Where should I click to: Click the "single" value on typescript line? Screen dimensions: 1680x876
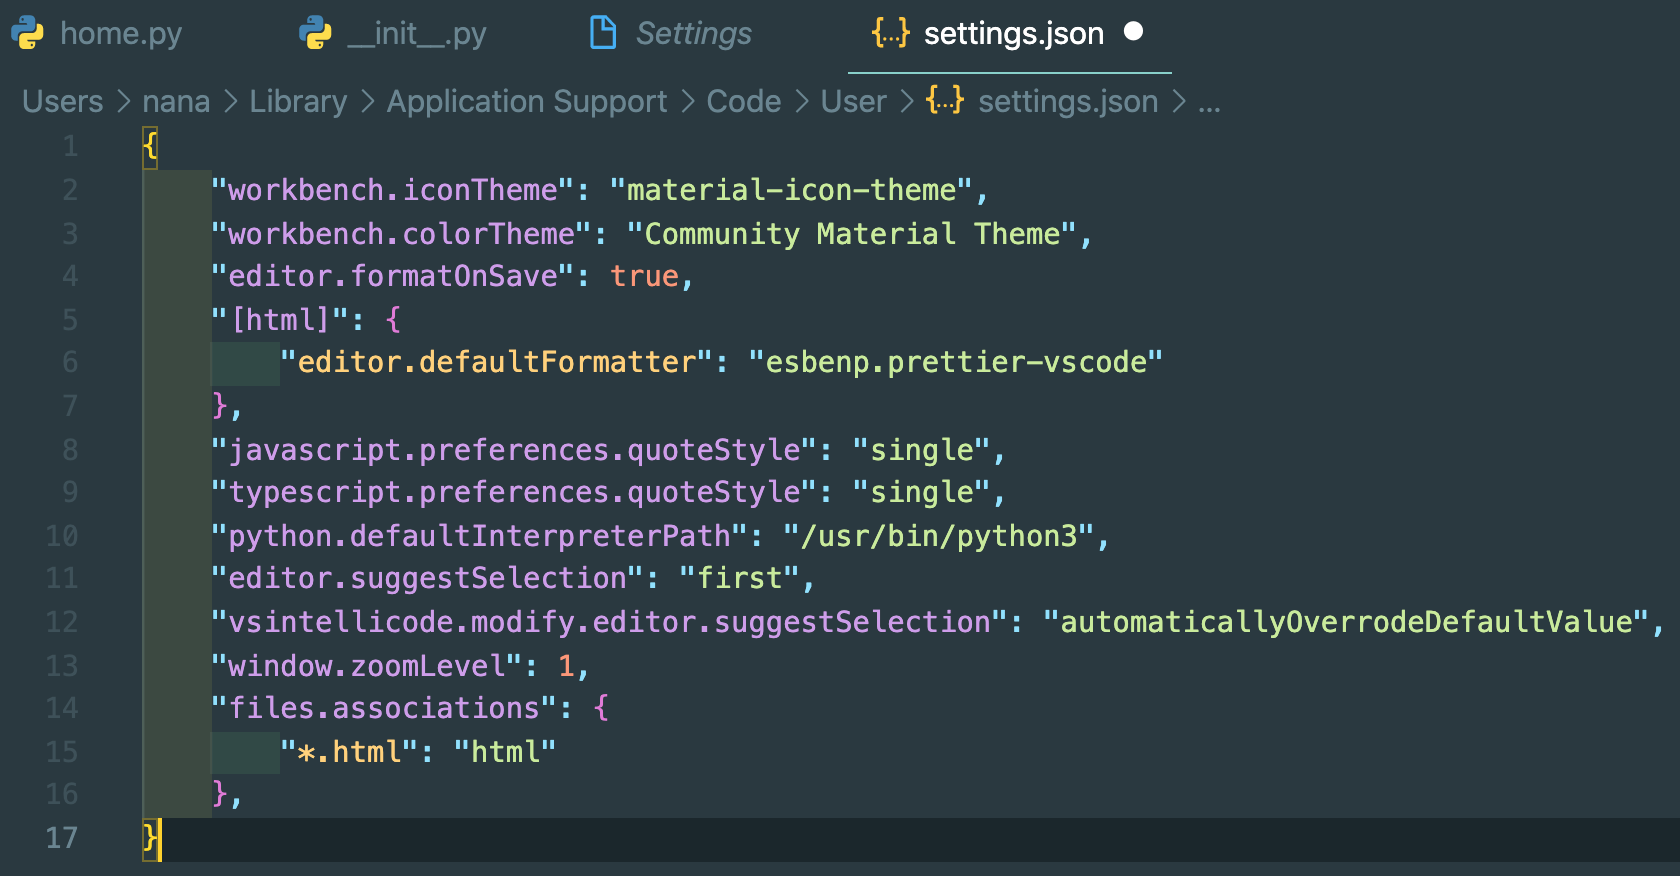(x=922, y=492)
